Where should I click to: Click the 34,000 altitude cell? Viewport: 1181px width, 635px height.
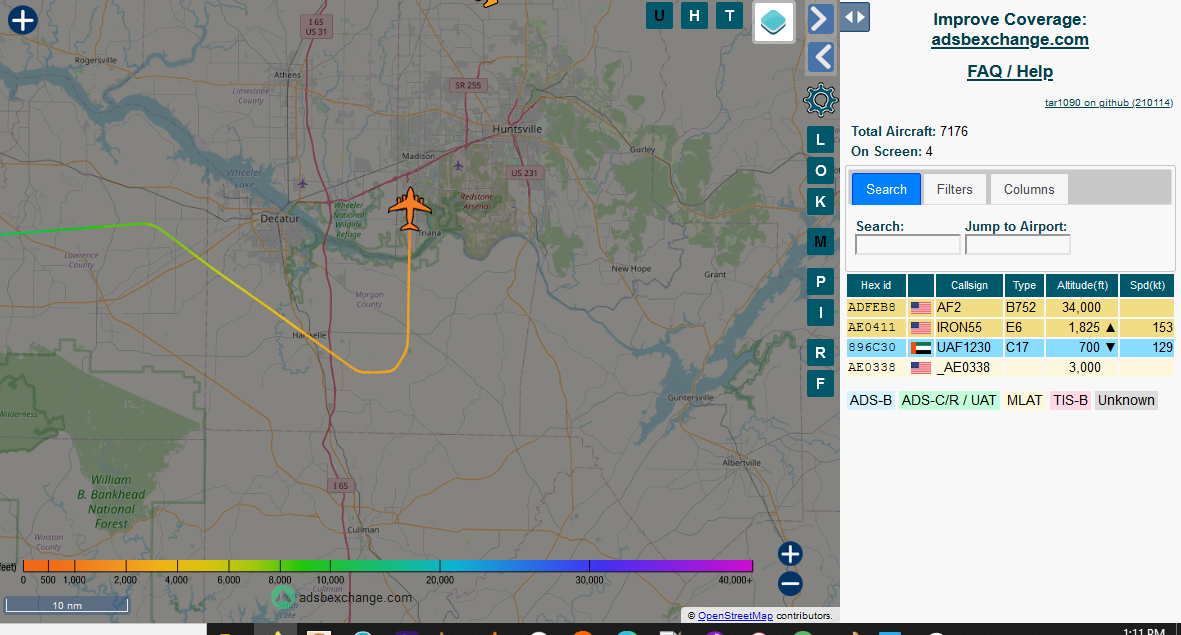1082,307
